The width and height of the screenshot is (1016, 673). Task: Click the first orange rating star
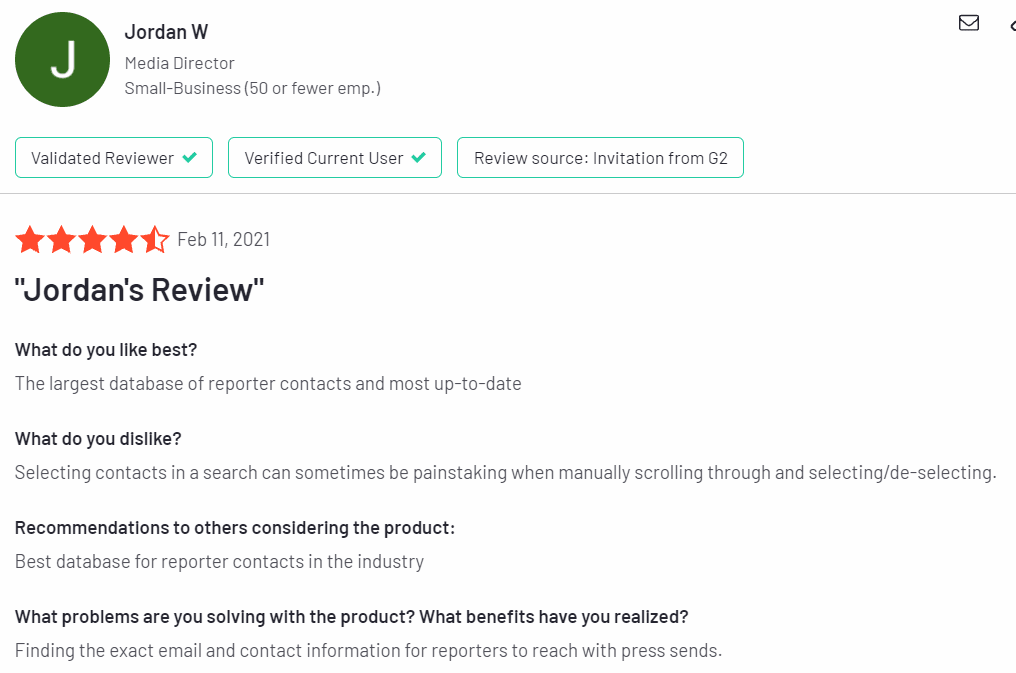click(x=30, y=240)
